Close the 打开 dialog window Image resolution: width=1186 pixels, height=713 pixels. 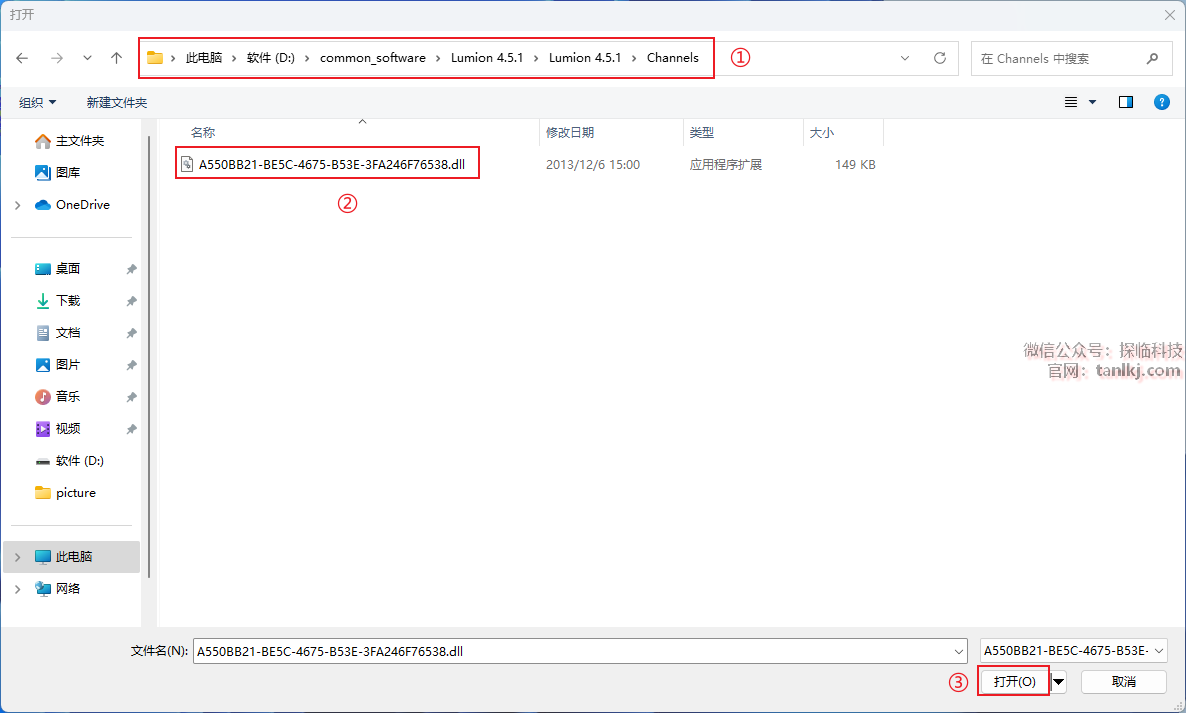click(x=1169, y=14)
